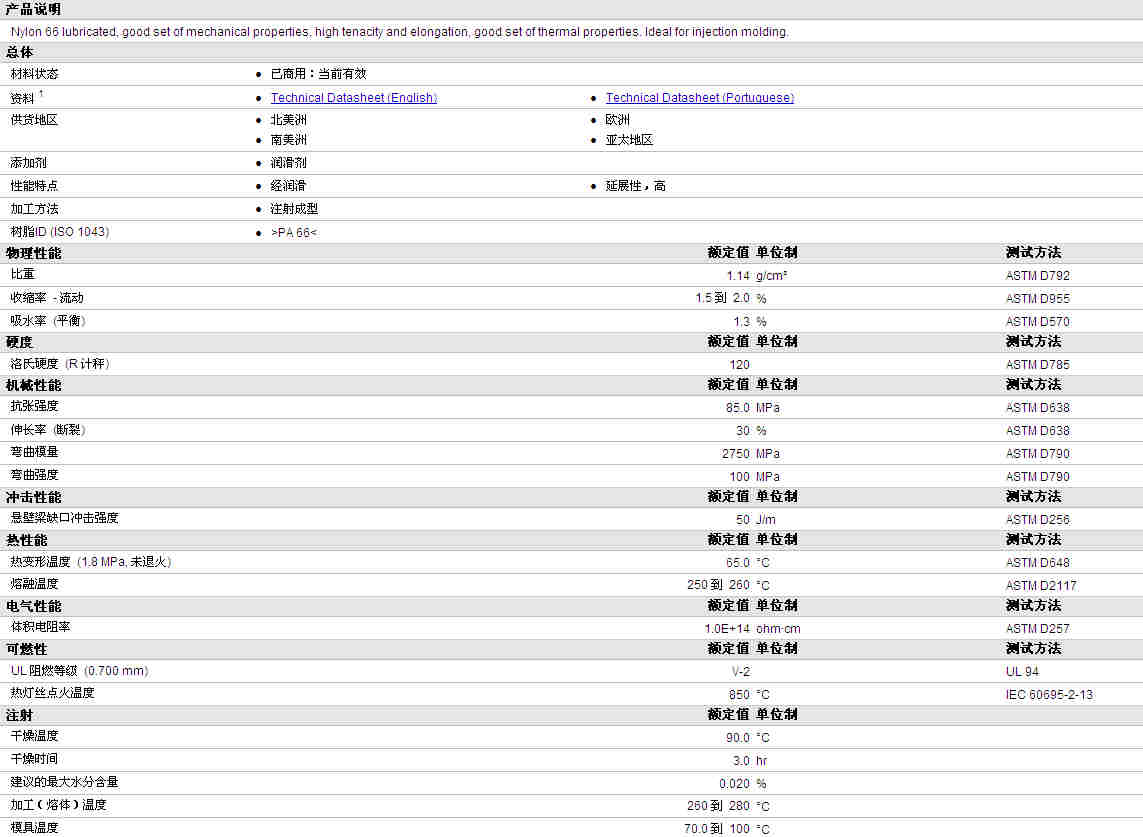The width and height of the screenshot is (1143, 837).
Task: Click the UL 阻燃等级 (0.700 mm) label
Action: 79,671
